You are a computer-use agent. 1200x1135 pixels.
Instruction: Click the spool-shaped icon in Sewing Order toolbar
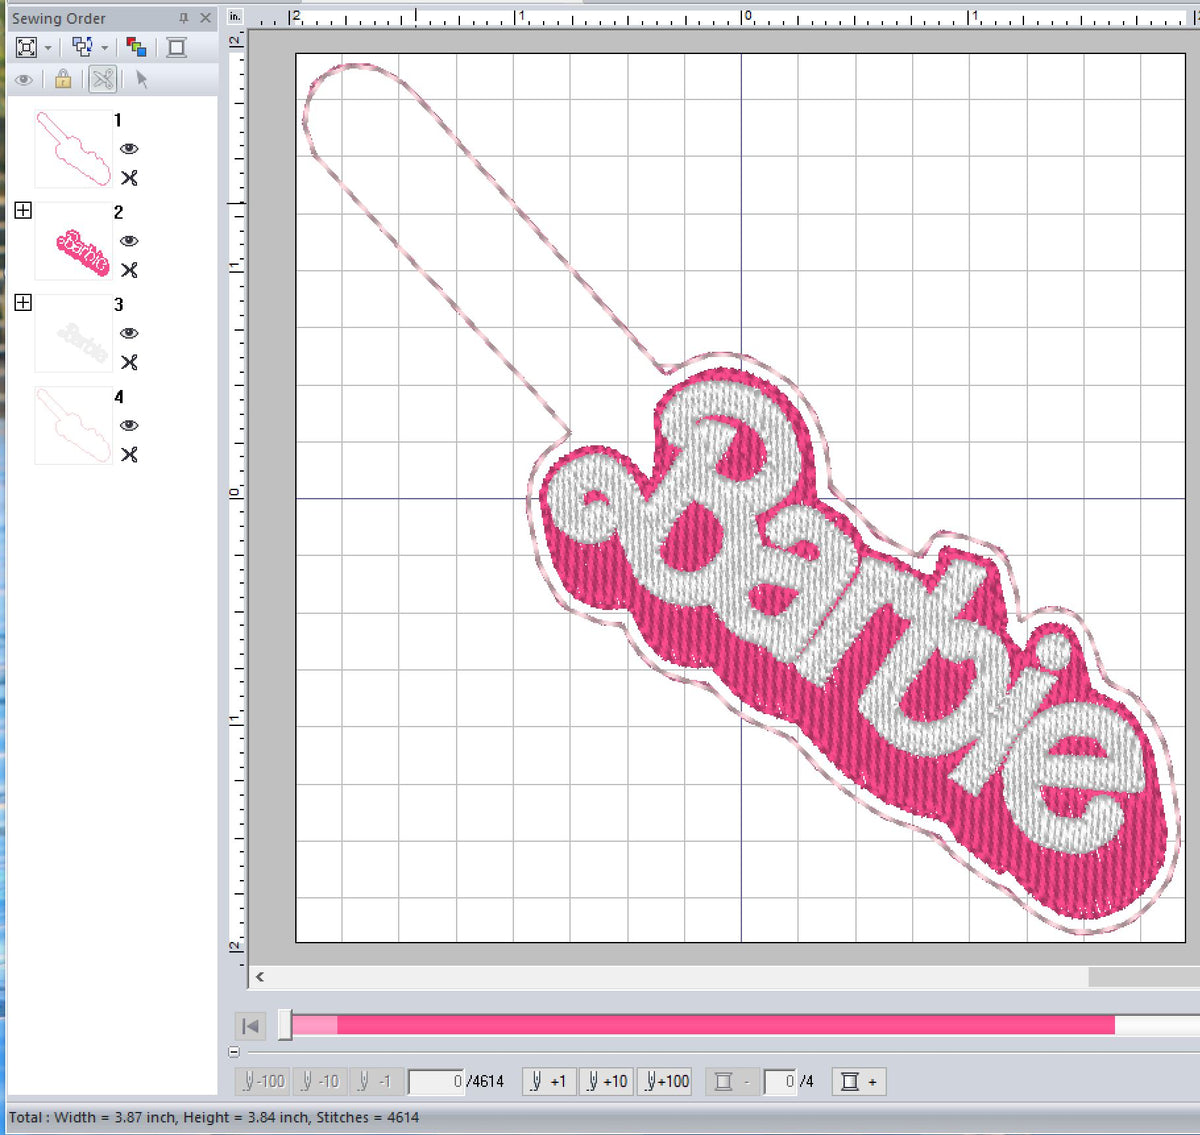(177, 47)
